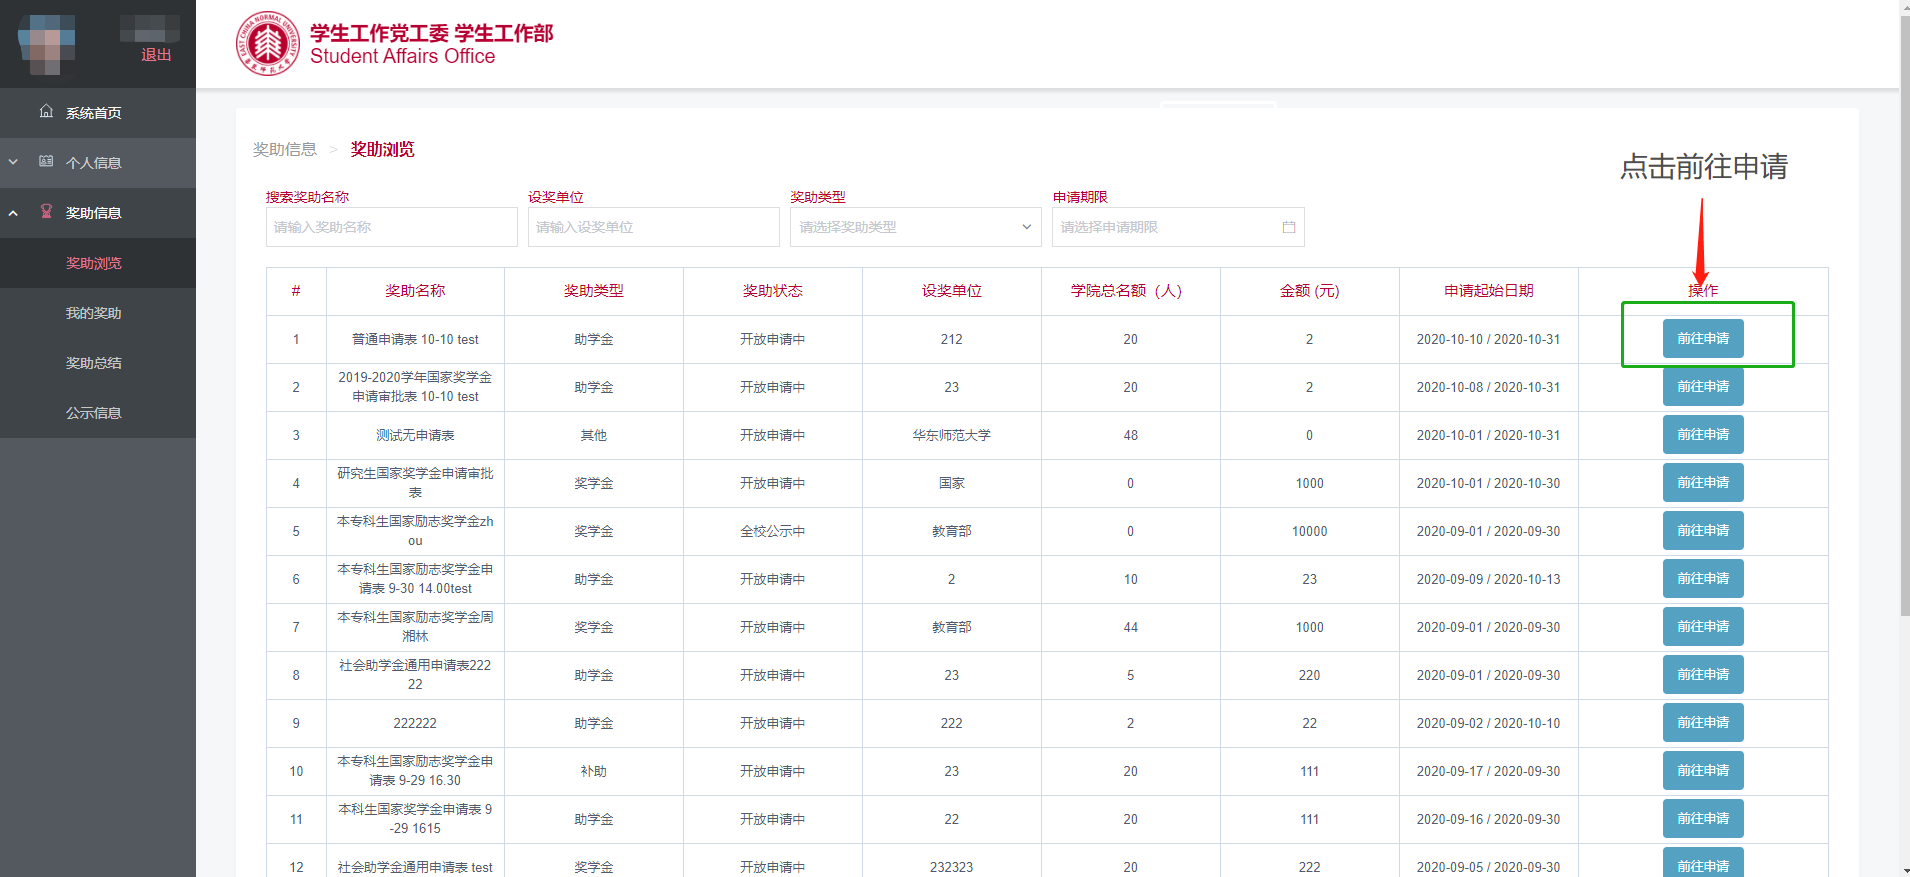Click the 设奖单位 text input field
This screenshot has width=1910, height=877.
coord(653,227)
